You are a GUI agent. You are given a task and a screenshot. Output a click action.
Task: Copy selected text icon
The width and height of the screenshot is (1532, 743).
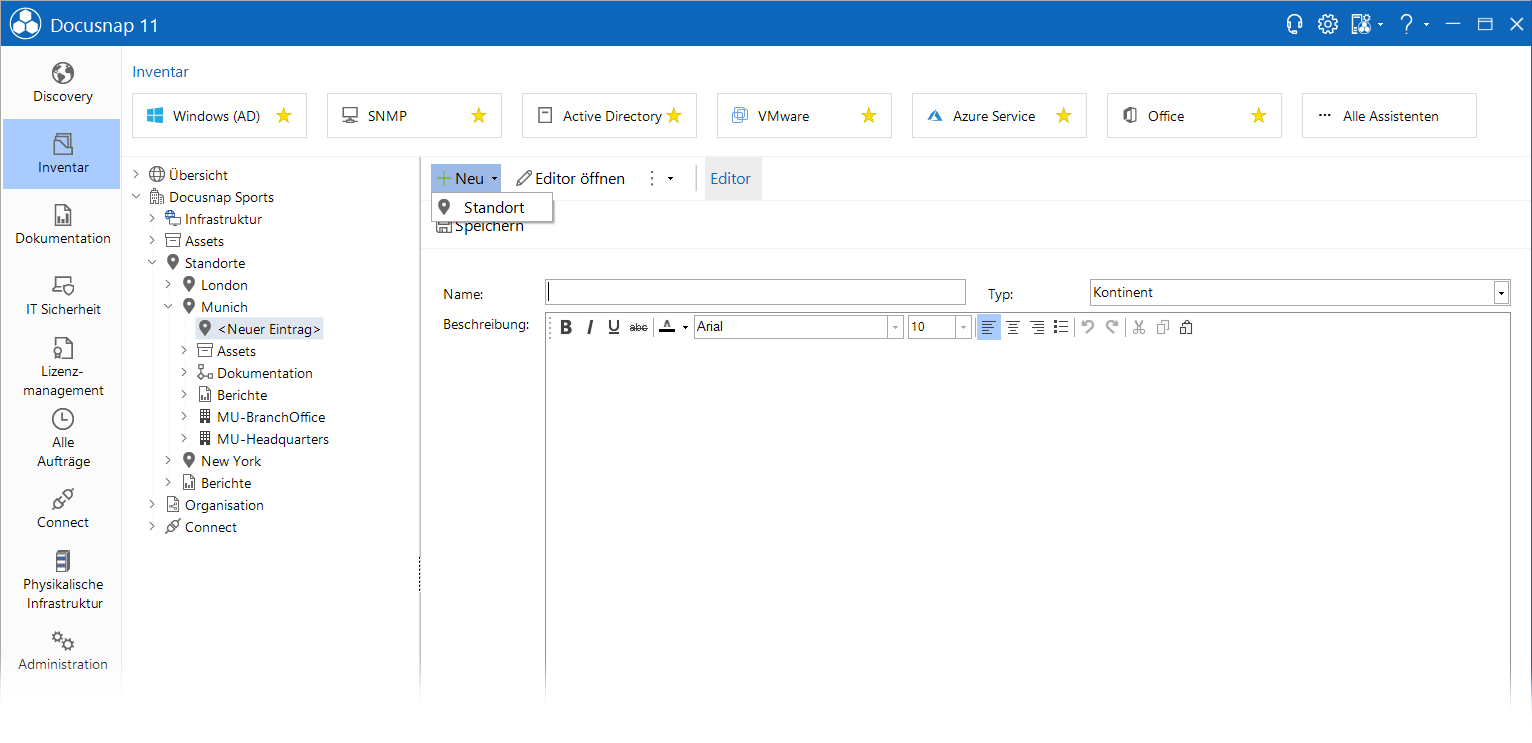tap(1163, 327)
